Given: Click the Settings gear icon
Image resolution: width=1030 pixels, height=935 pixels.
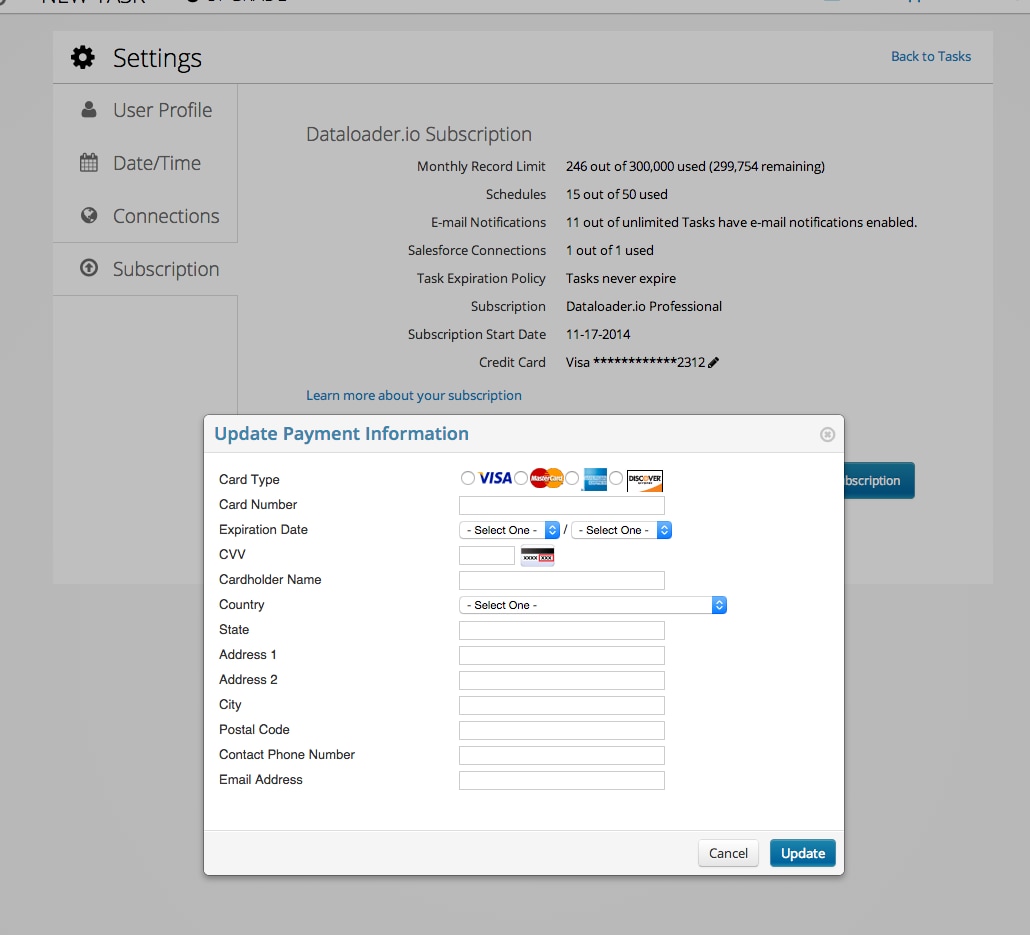Looking at the screenshot, I should [83, 58].
